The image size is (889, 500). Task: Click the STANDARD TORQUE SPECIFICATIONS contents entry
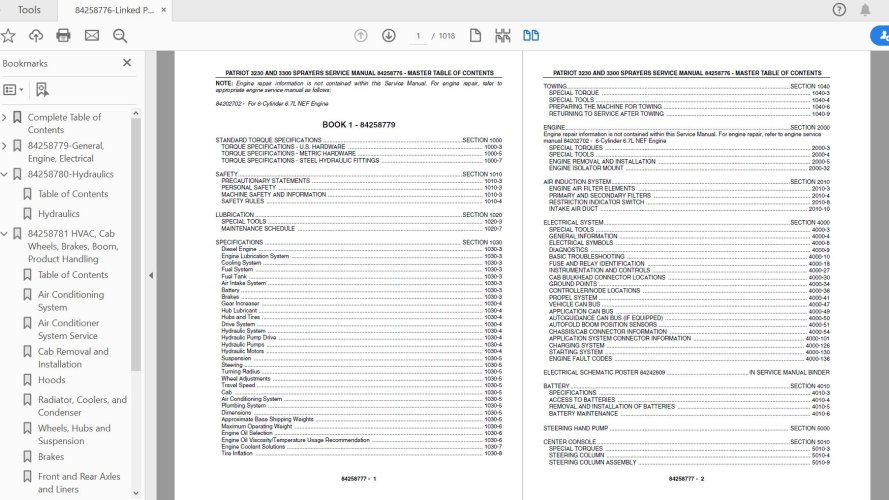click(x=358, y=140)
